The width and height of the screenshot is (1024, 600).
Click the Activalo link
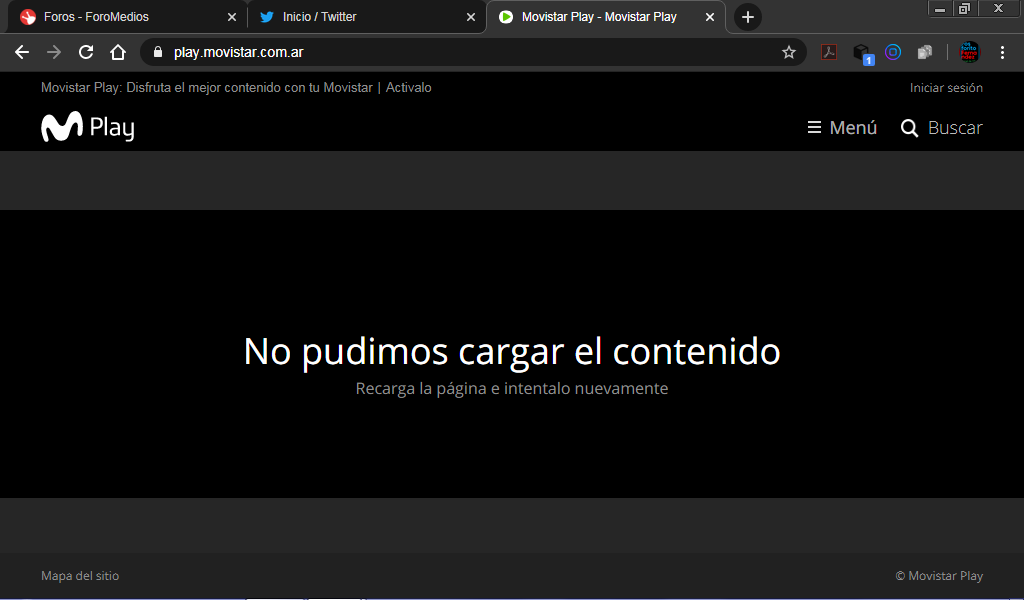(x=409, y=87)
